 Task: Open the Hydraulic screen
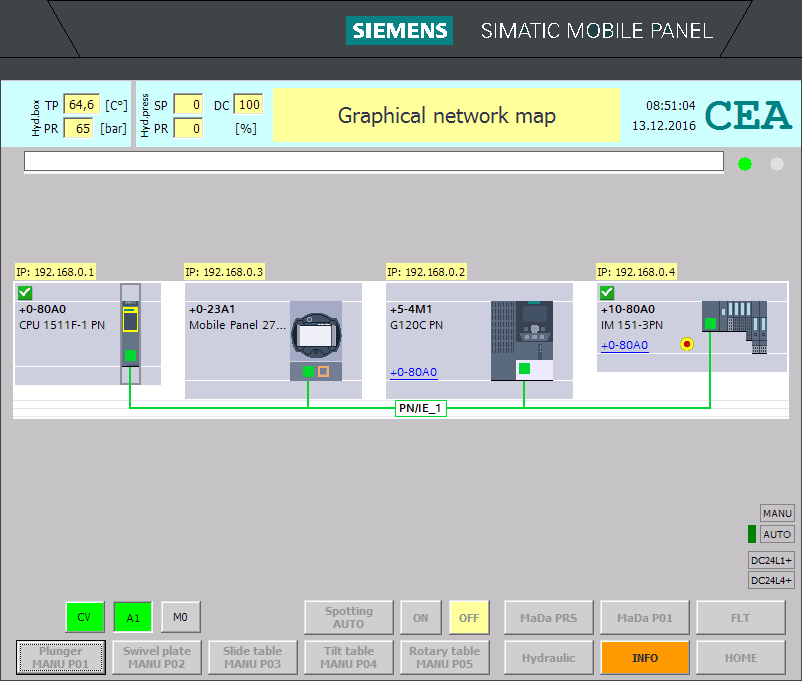pos(548,657)
